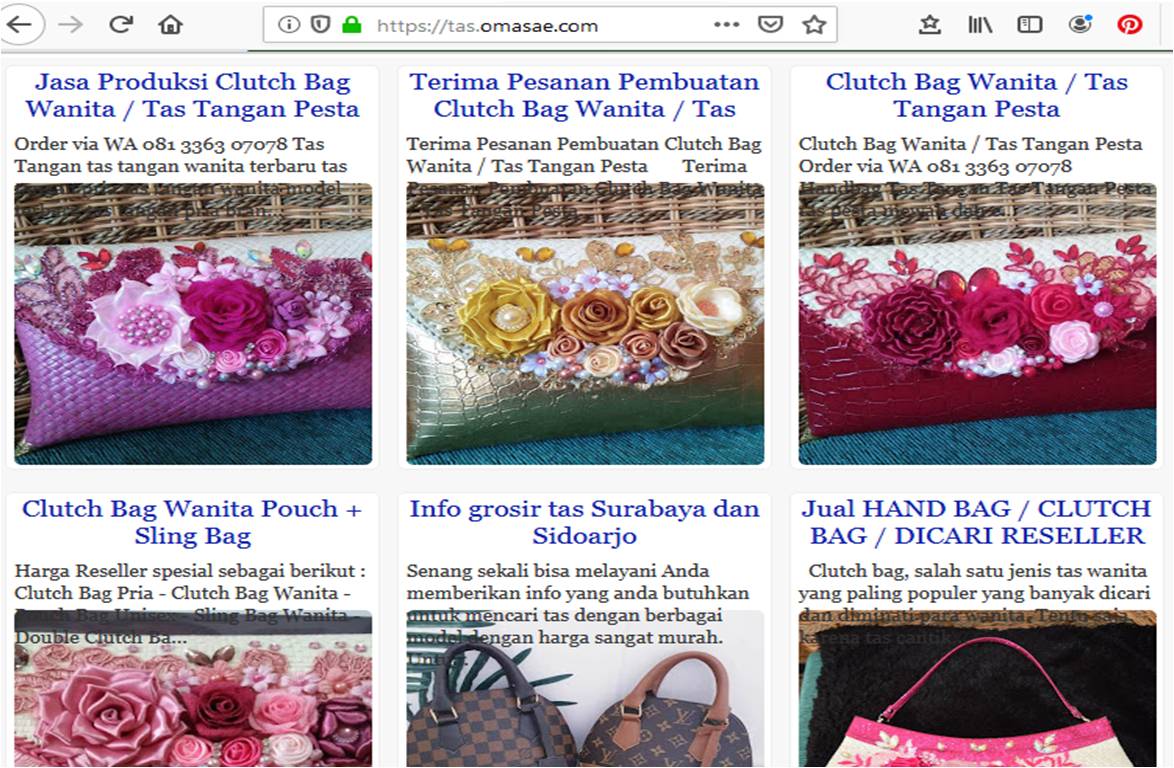Open 'Jual HAND BAG / CLUTCH BAG' post
1174x768 pixels.
point(976,522)
